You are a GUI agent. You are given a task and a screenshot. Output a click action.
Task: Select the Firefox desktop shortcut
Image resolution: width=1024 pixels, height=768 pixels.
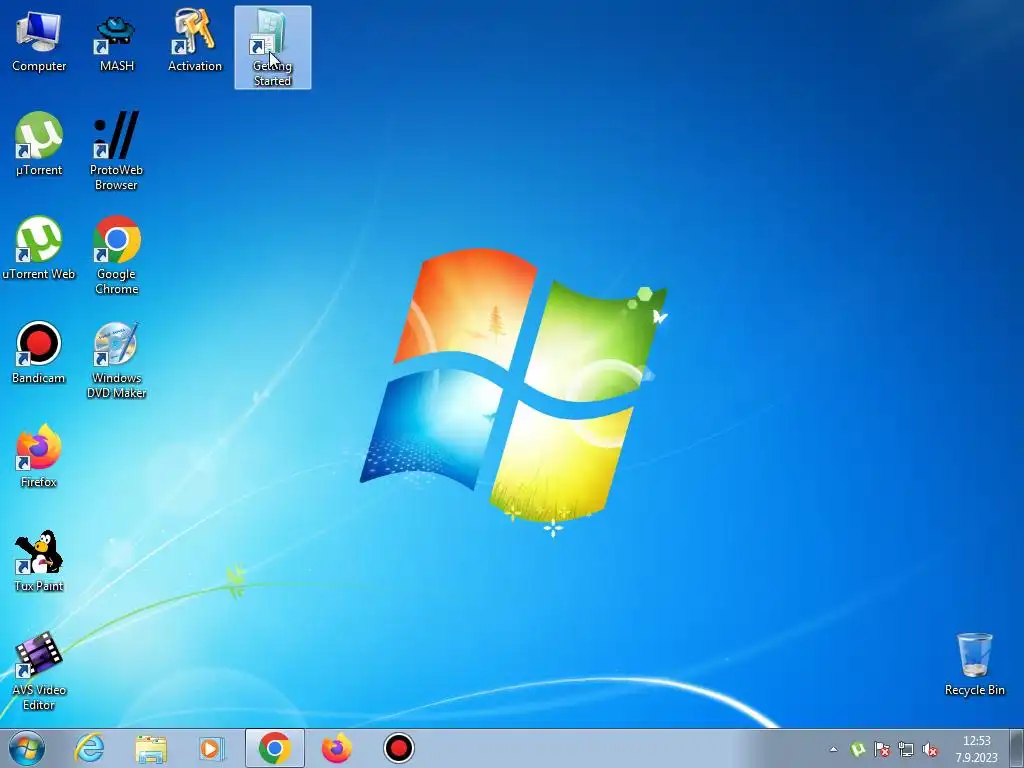(39, 456)
